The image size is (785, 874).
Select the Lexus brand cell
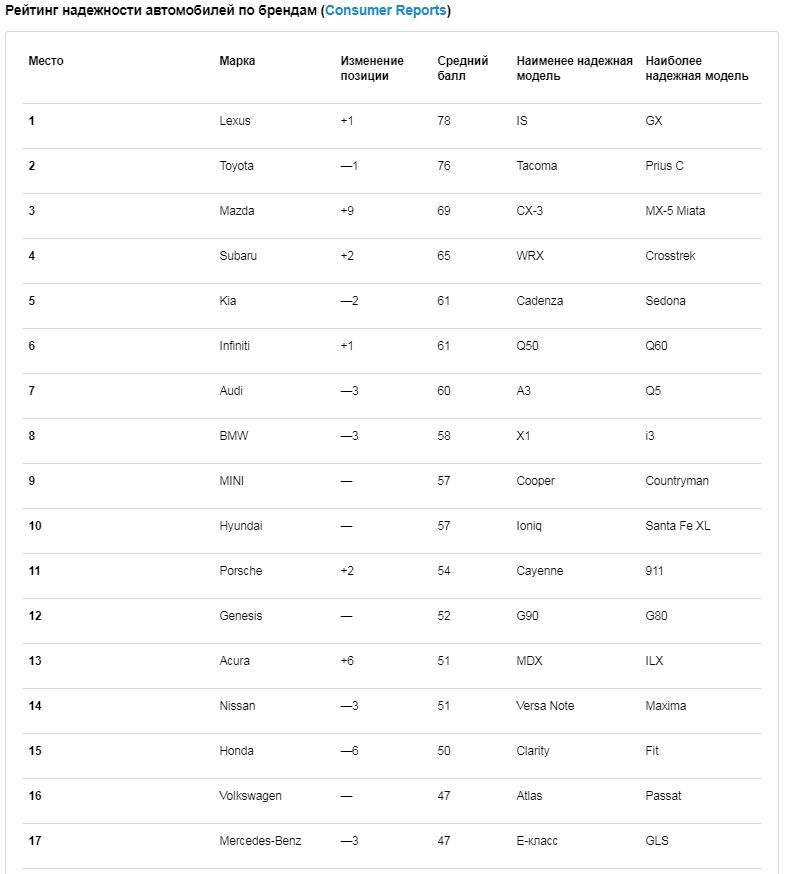[x=235, y=121]
